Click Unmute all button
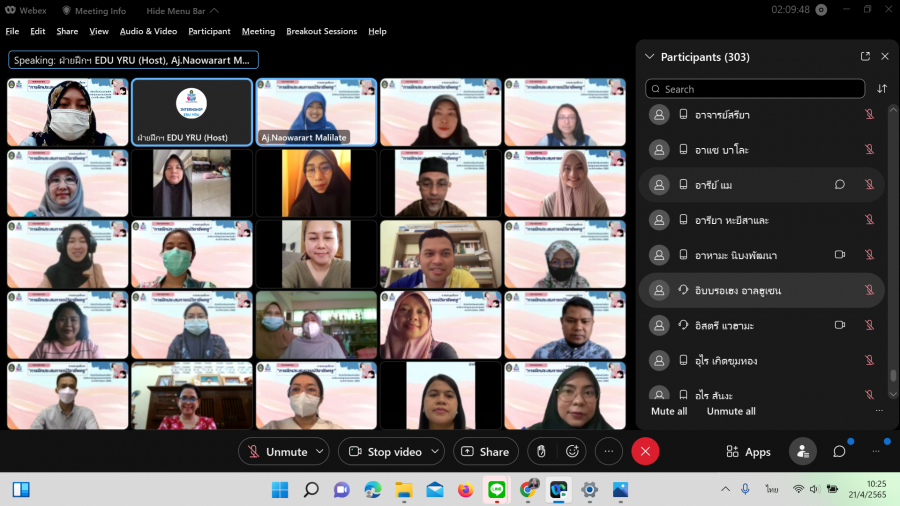900x506 pixels. pyautogui.click(x=731, y=411)
